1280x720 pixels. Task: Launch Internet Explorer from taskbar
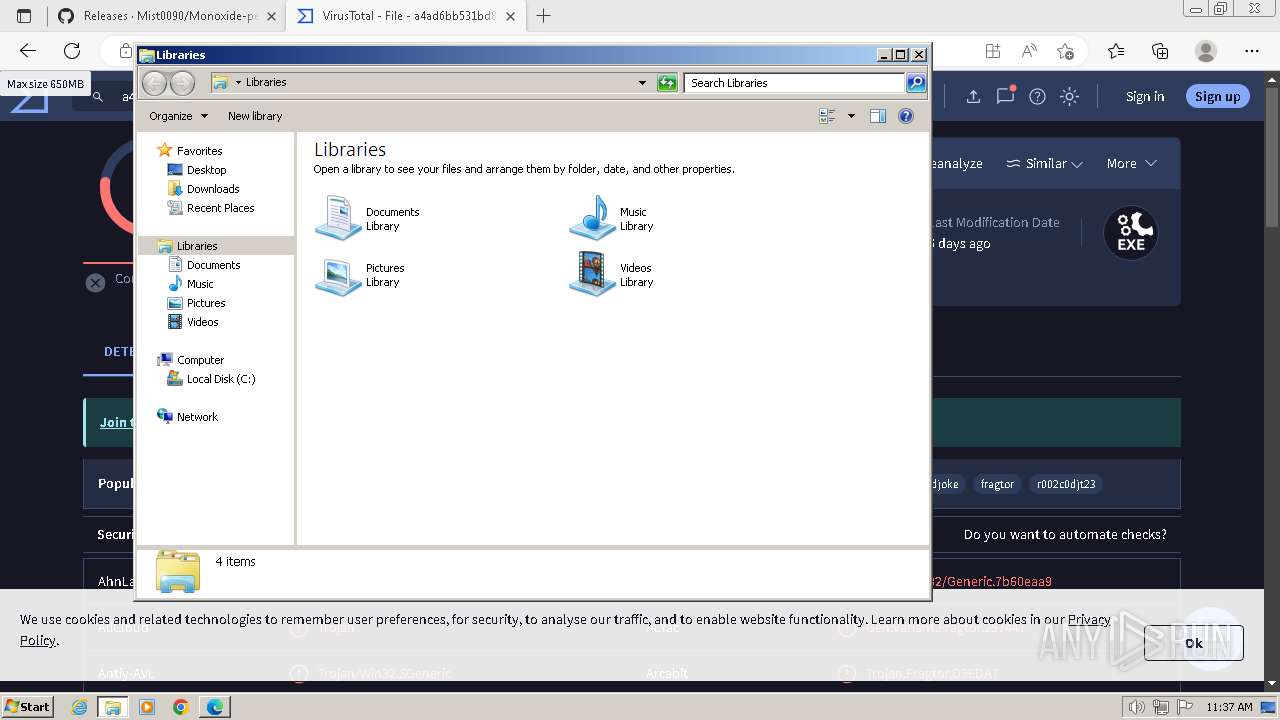point(79,707)
